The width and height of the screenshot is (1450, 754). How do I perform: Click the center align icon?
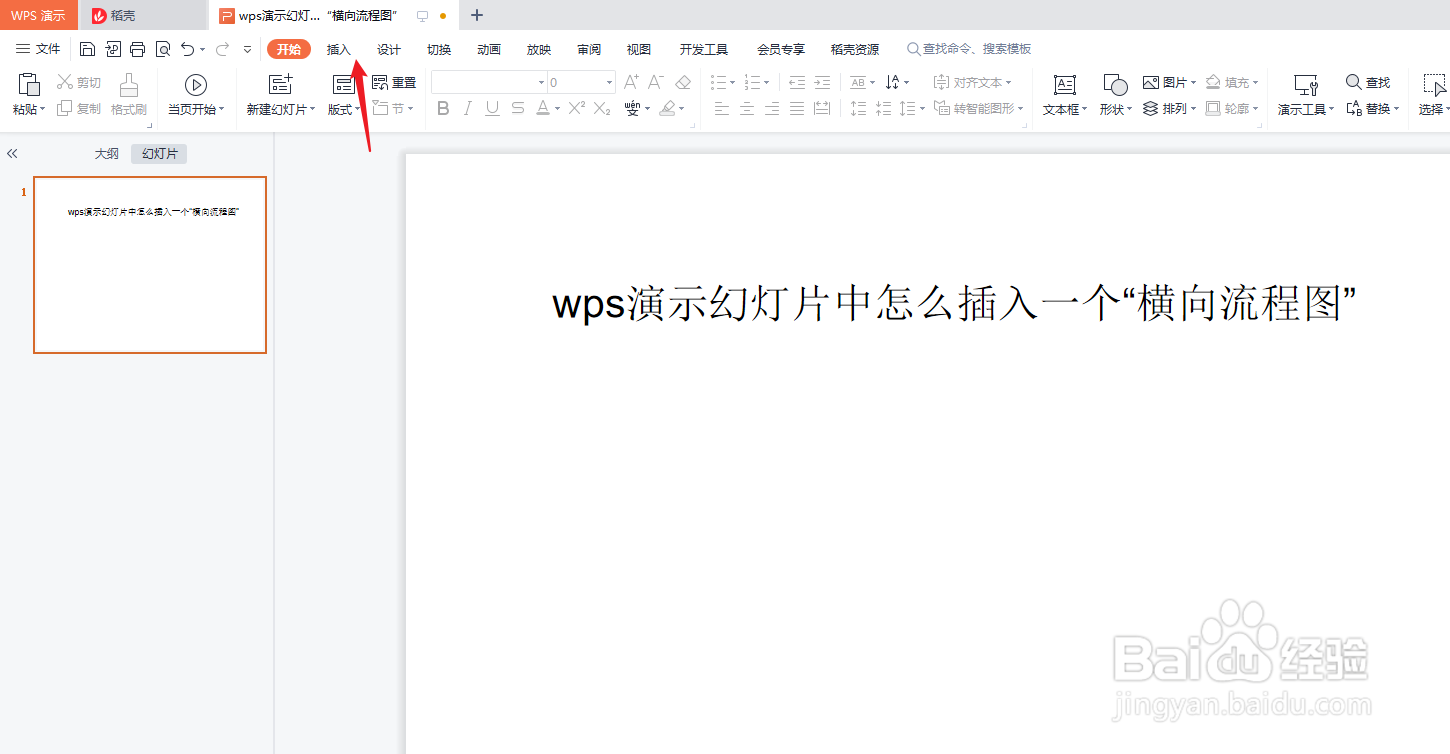coord(747,108)
